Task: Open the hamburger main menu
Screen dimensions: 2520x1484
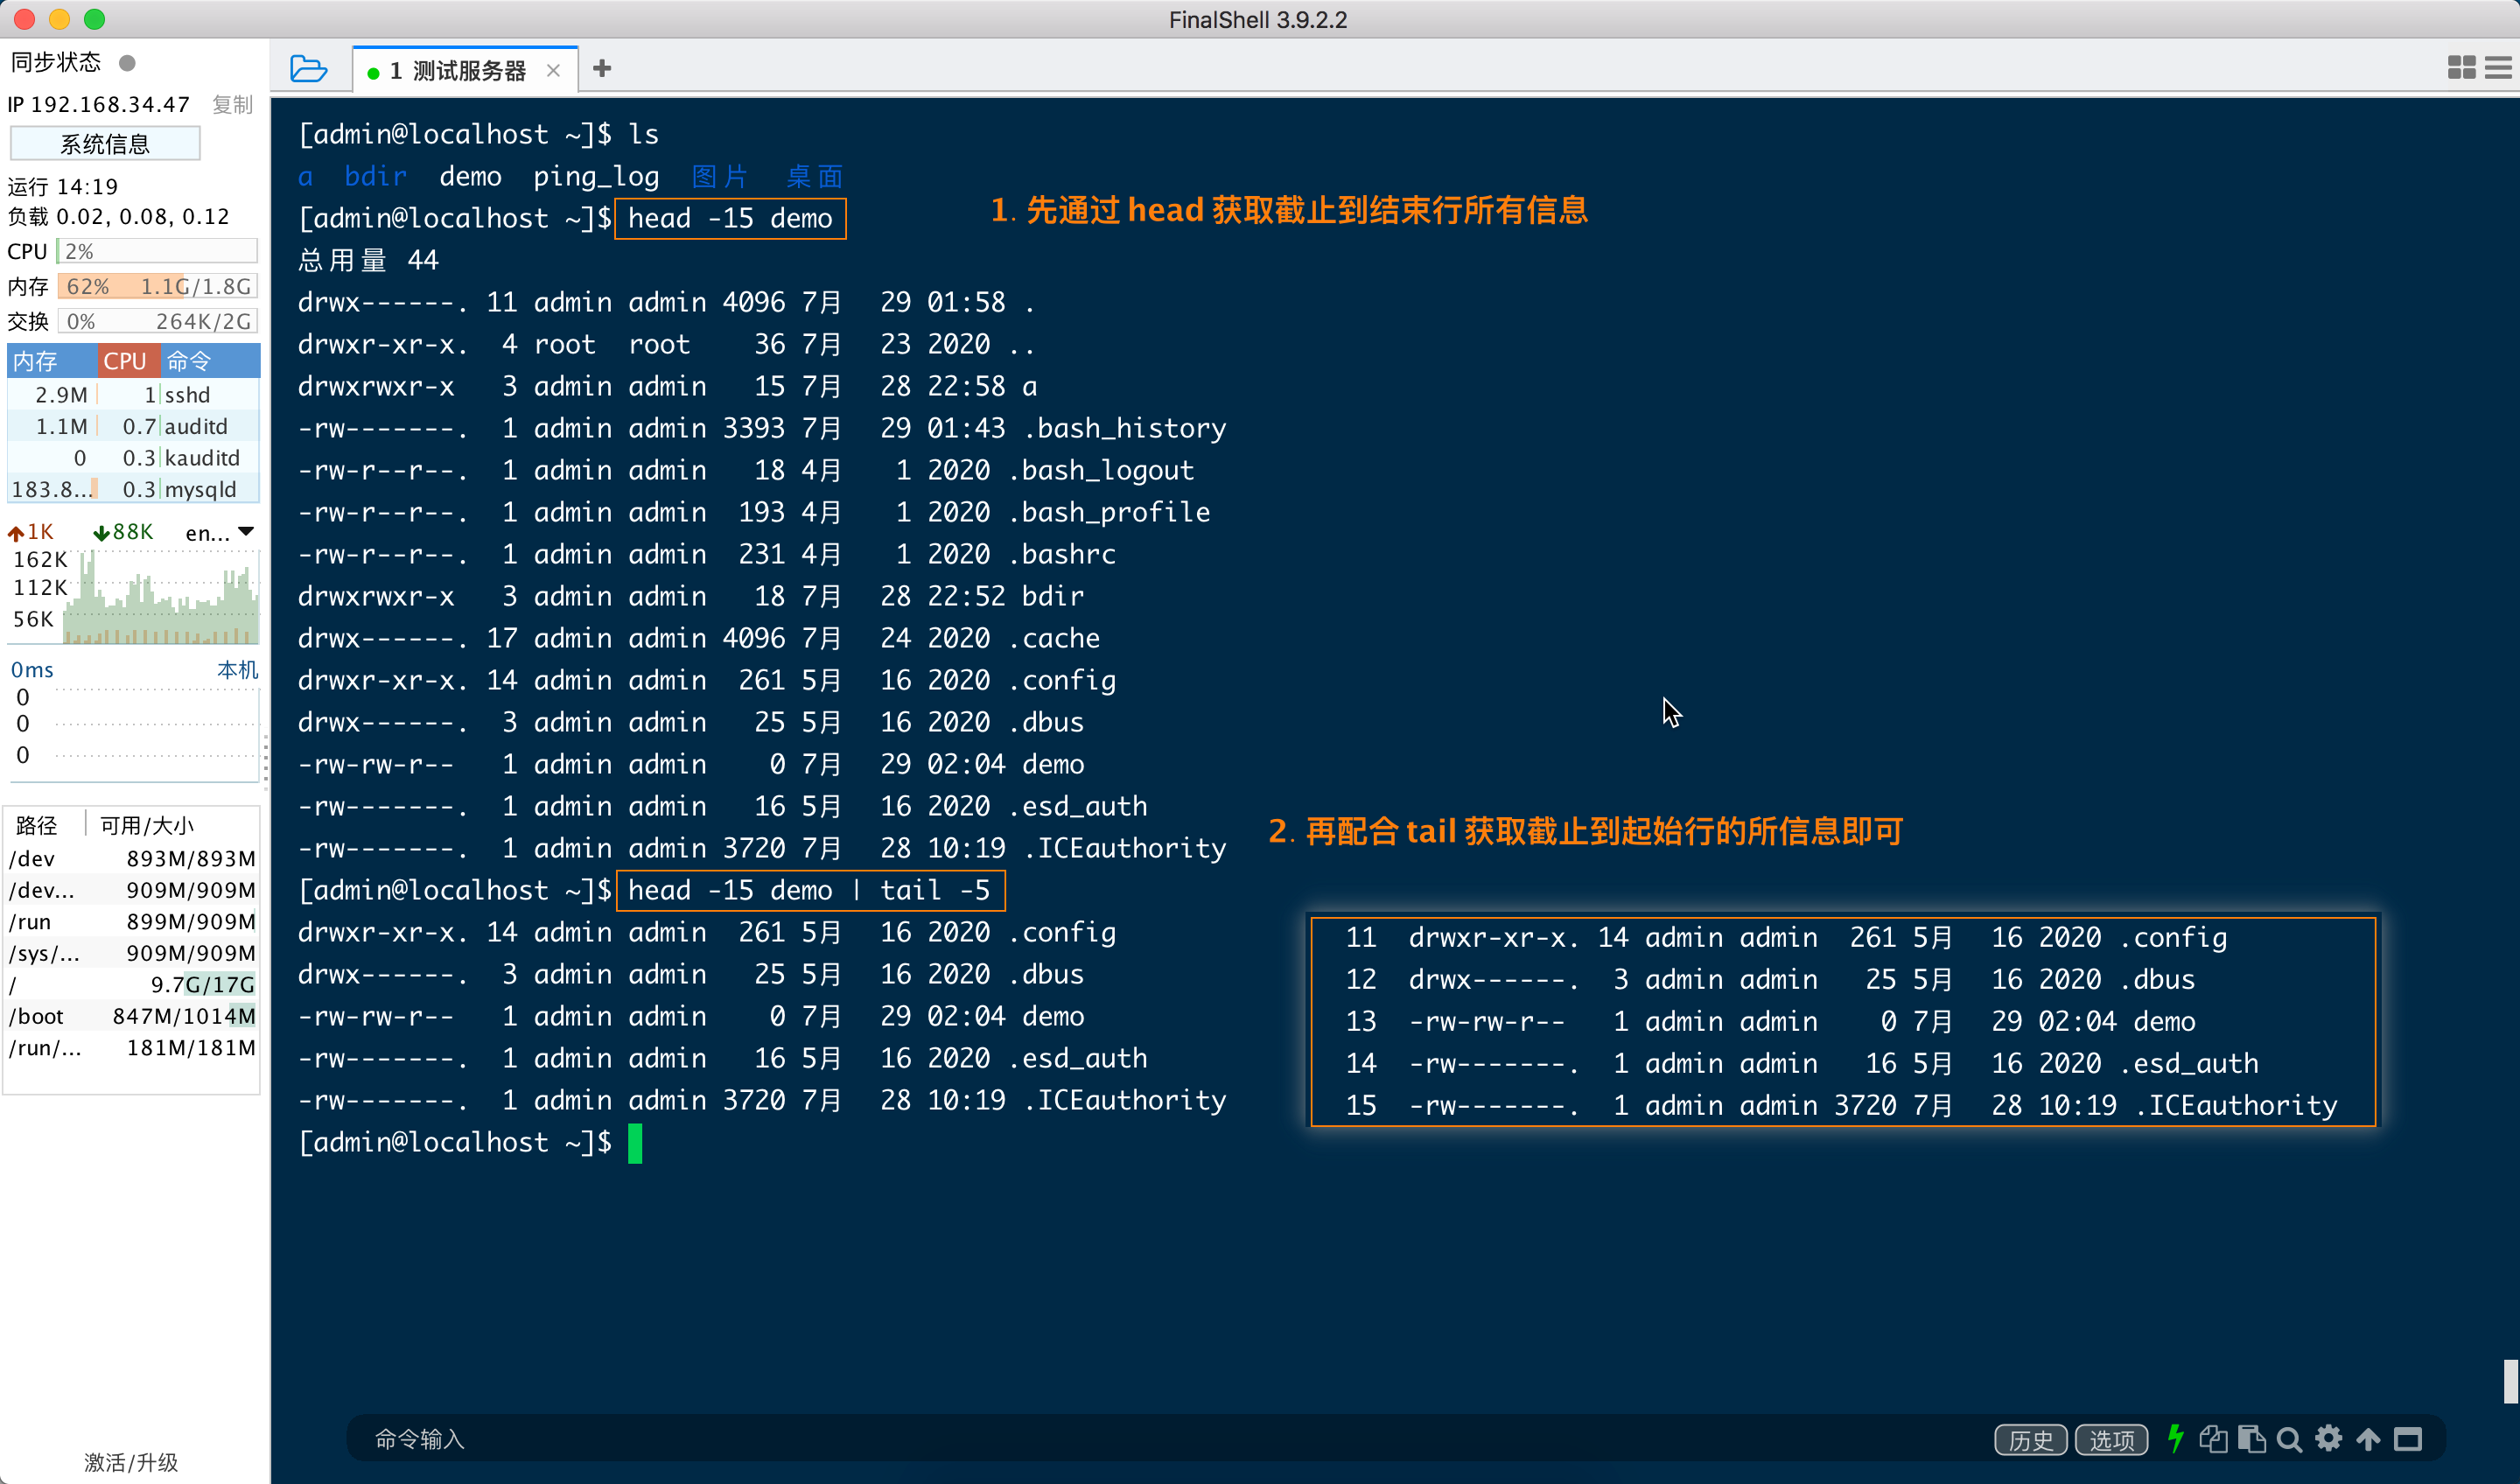Action: pos(2497,68)
